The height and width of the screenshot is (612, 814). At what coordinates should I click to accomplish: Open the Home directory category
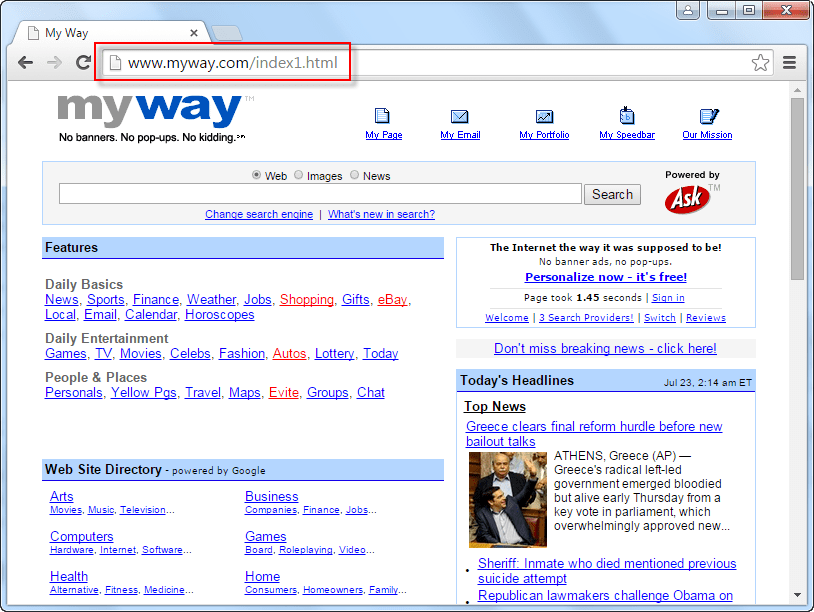[x=263, y=576]
